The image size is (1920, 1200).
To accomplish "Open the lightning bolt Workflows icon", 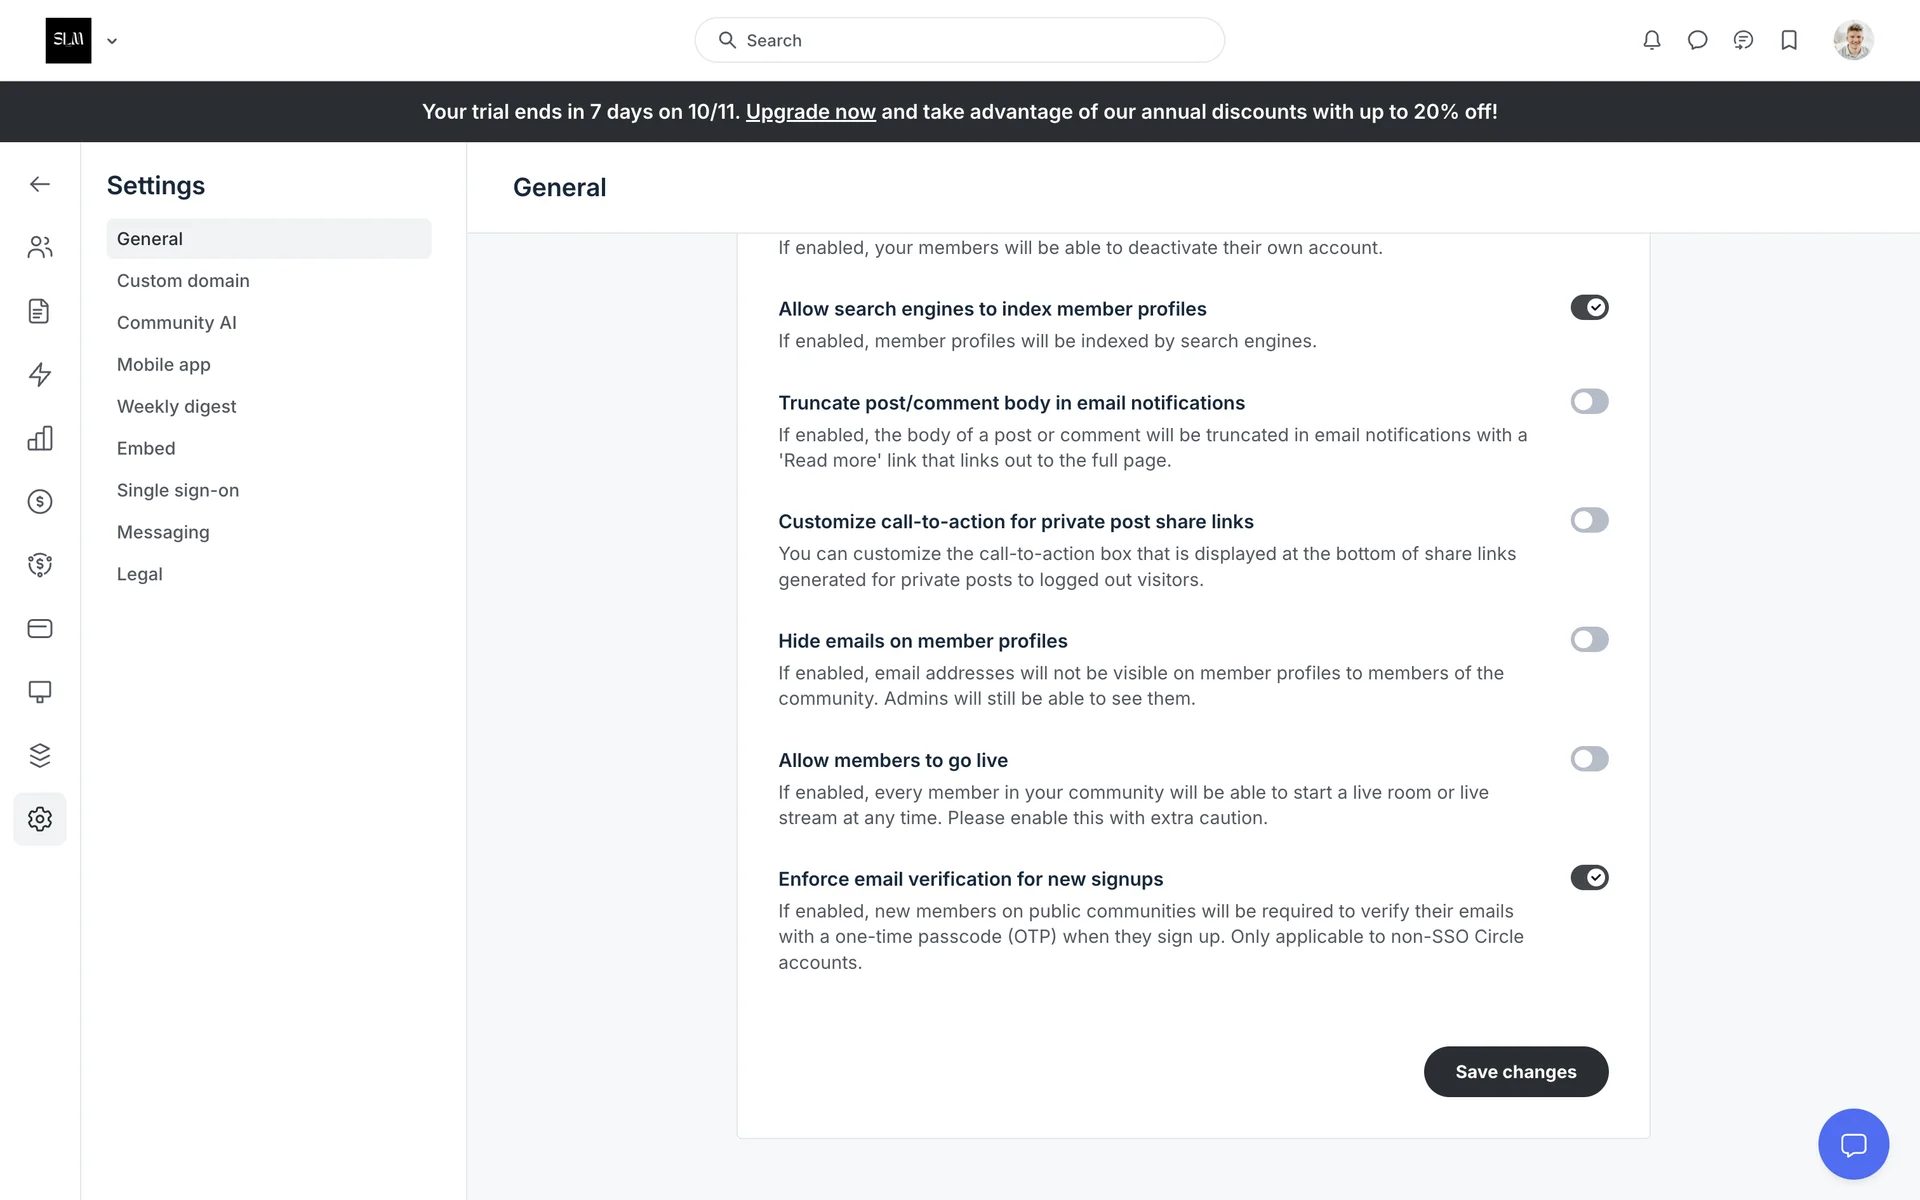I will 40,374.
